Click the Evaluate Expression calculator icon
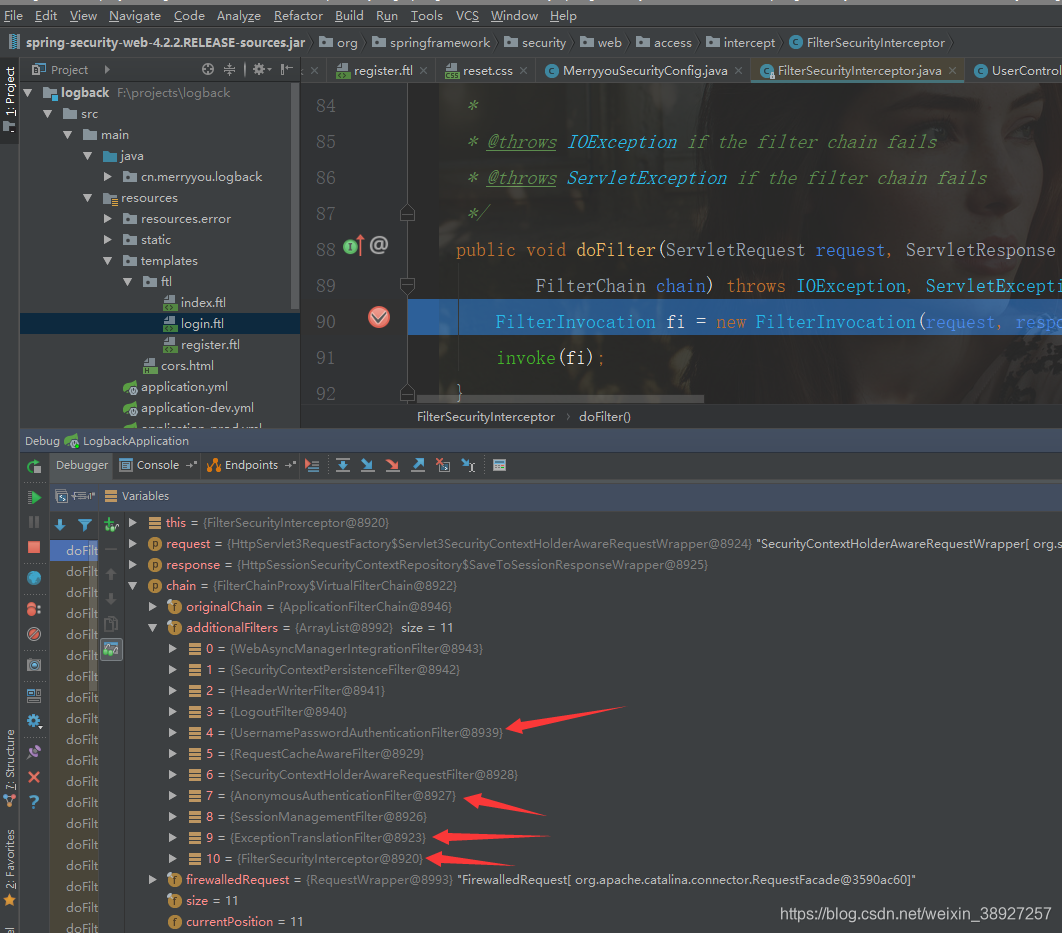This screenshot has height=933, width=1062. (x=499, y=465)
